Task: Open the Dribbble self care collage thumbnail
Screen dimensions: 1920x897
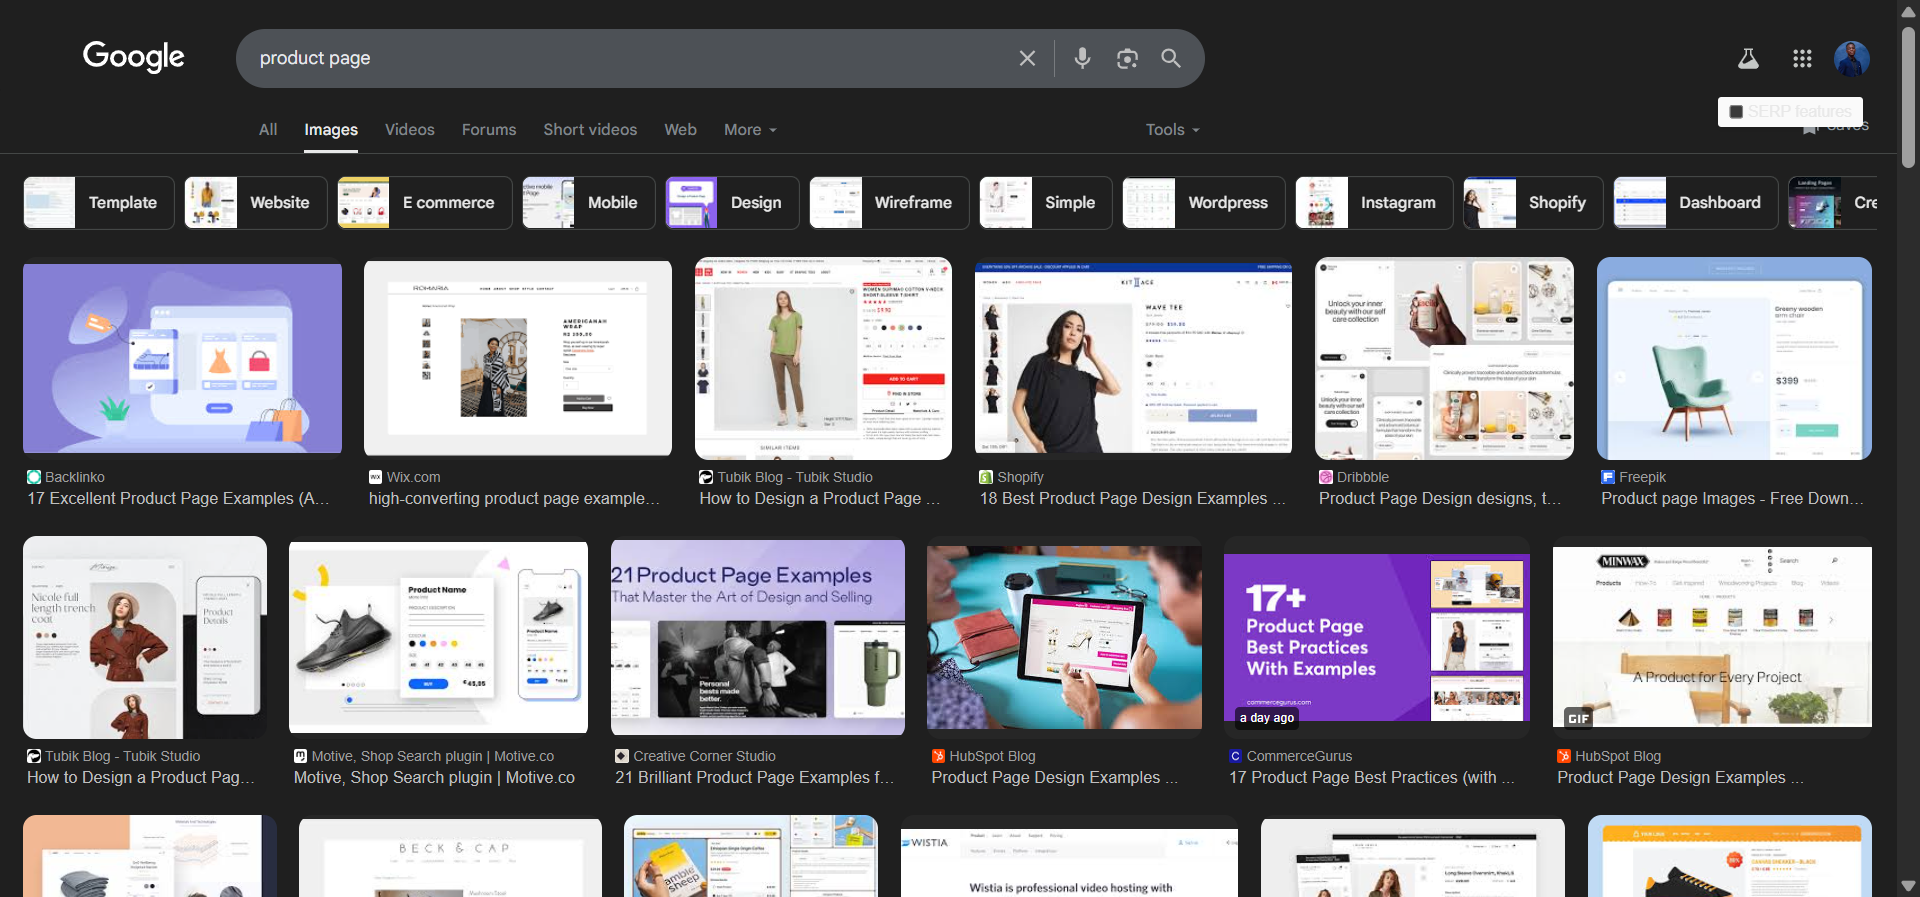Action: point(1444,358)
